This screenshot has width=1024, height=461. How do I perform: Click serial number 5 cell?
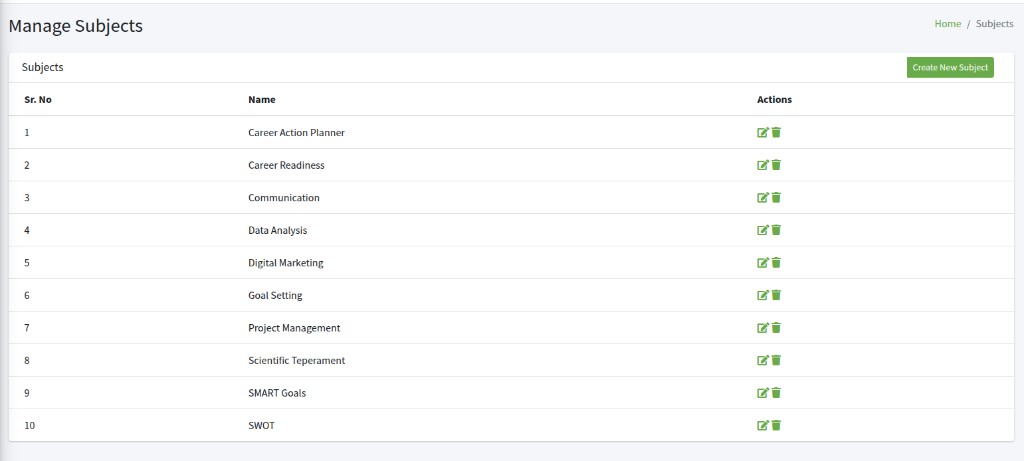coord(27,263)
